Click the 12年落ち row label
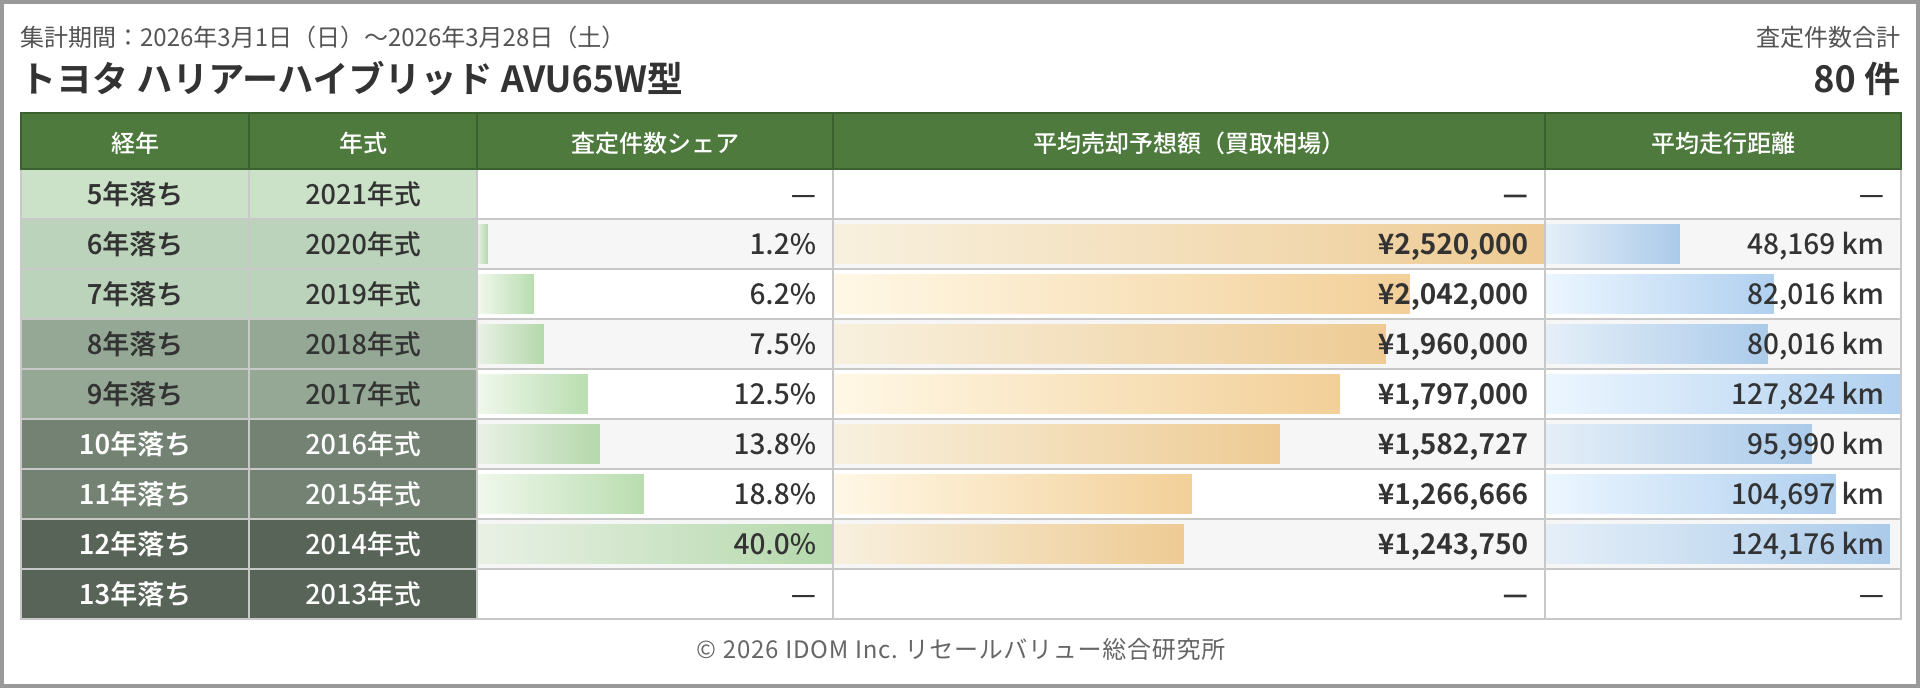 [135, 544]
